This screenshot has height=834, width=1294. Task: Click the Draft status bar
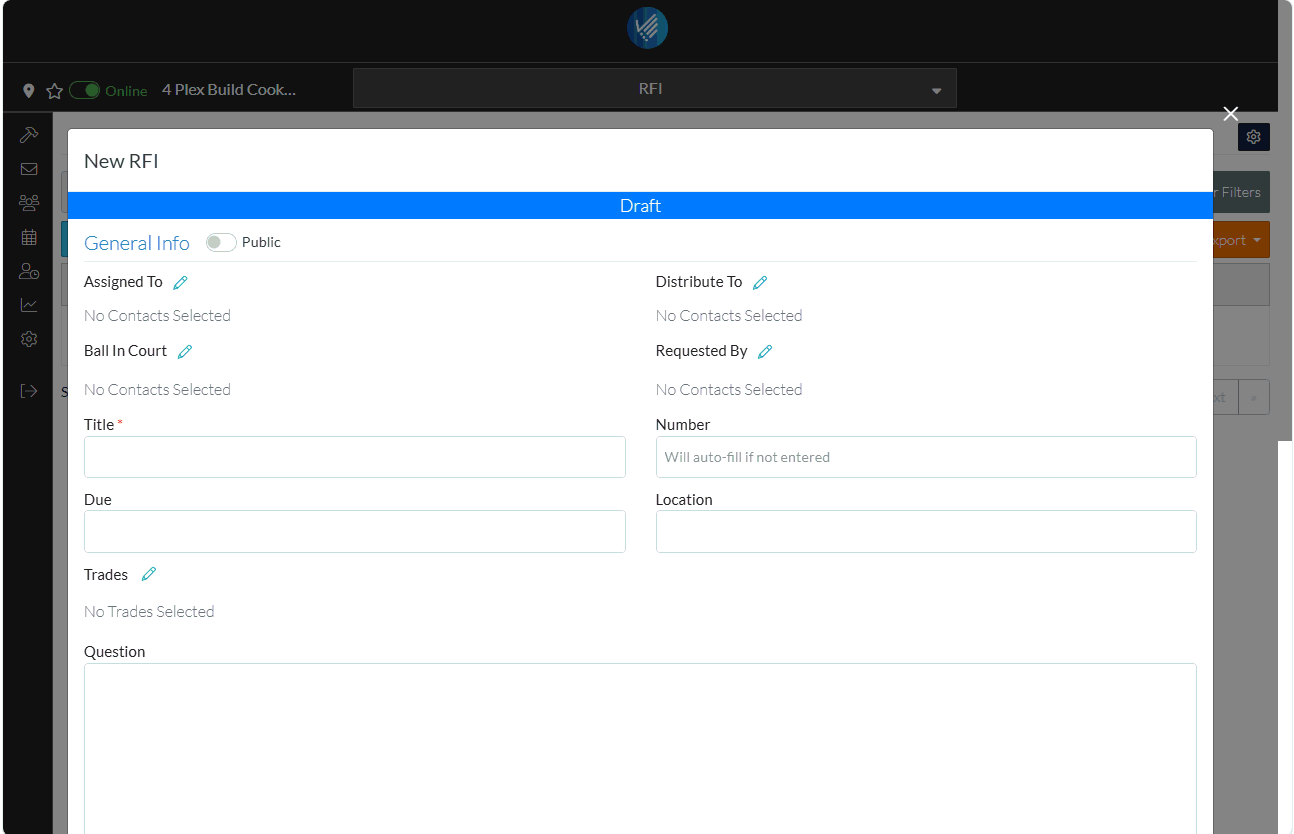pyautogui.click(x=640, y=205)
